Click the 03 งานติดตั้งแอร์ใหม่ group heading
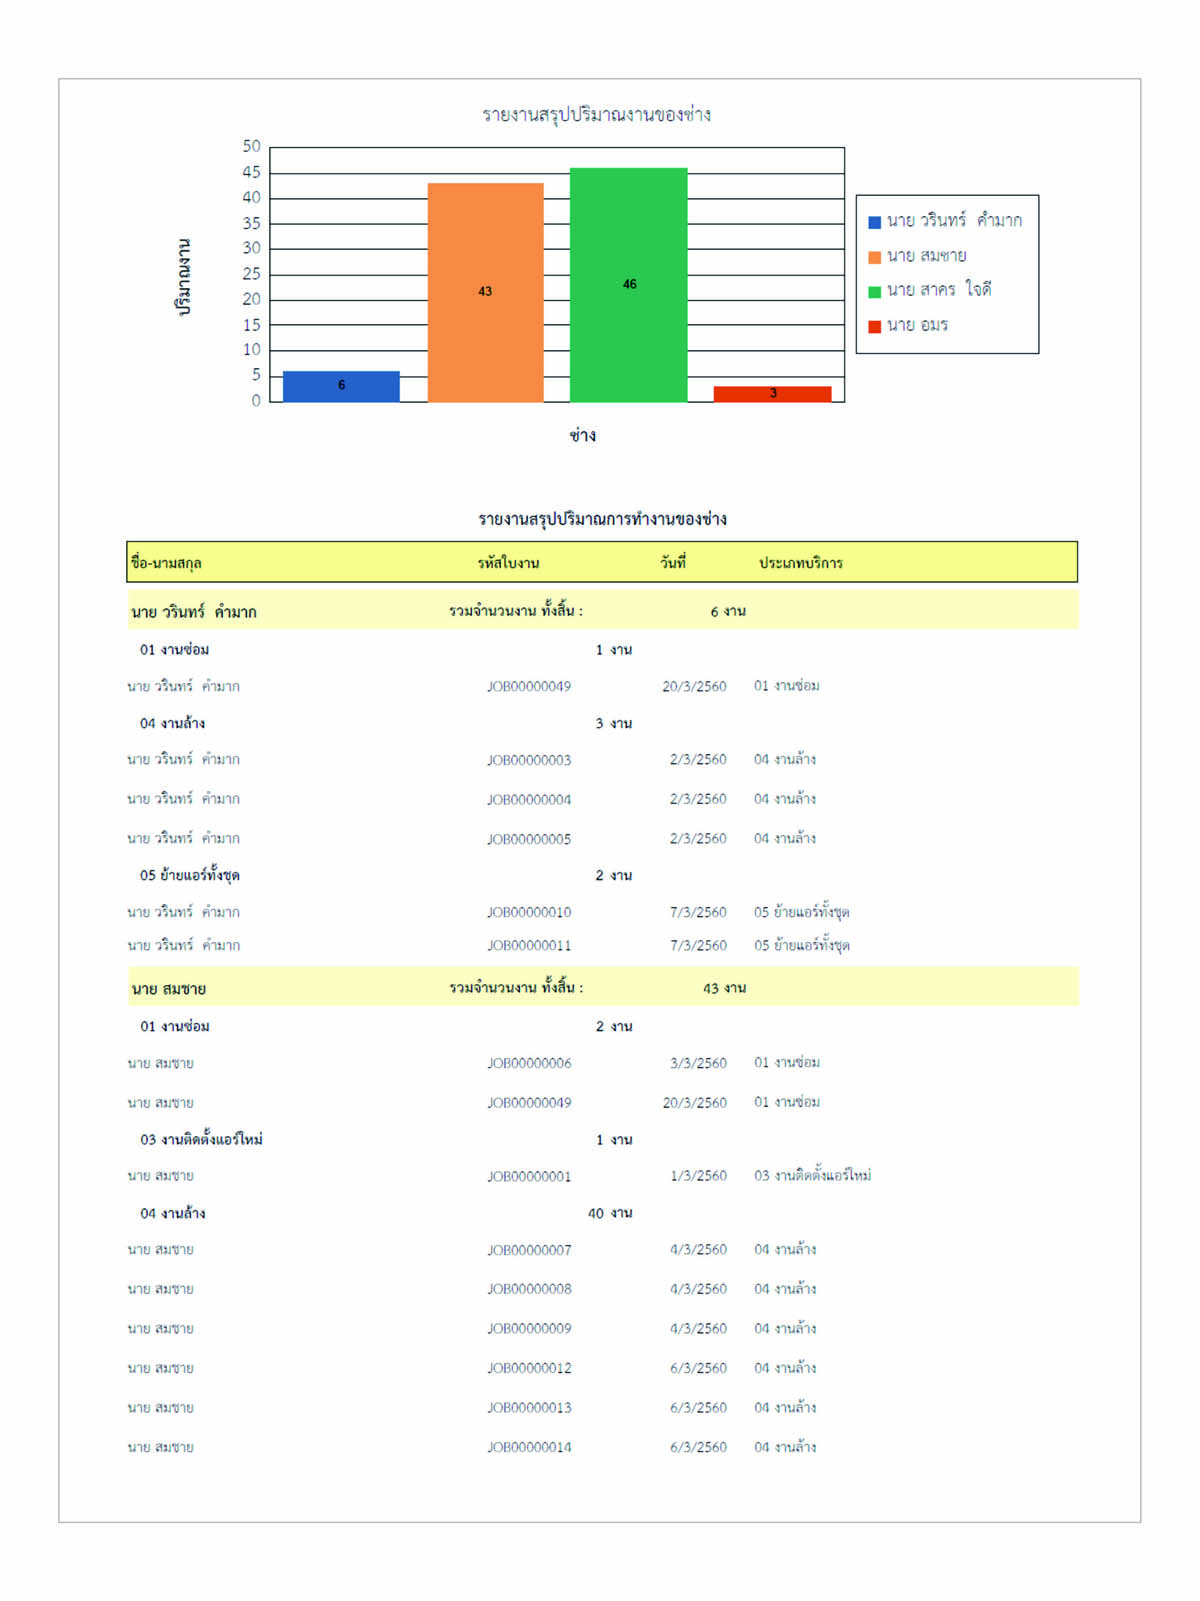The width and height of the screenshot is (1200, 1601). point(201,1139)
